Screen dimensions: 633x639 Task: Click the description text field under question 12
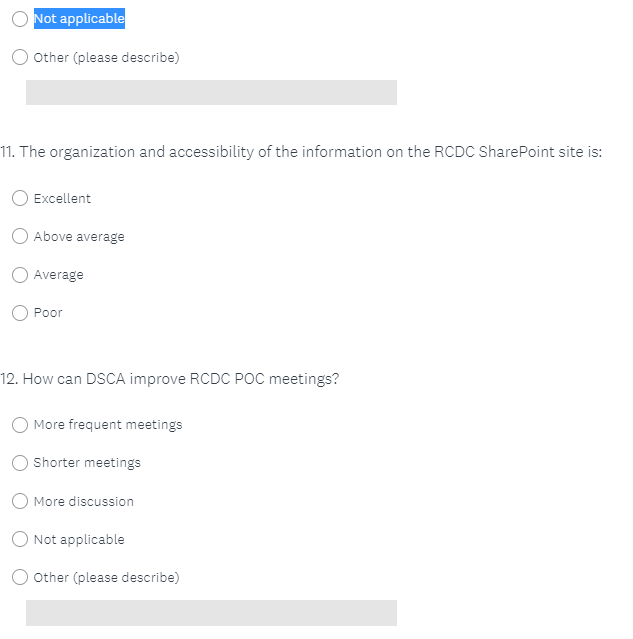pyautogui.click(x=211, y=613)
